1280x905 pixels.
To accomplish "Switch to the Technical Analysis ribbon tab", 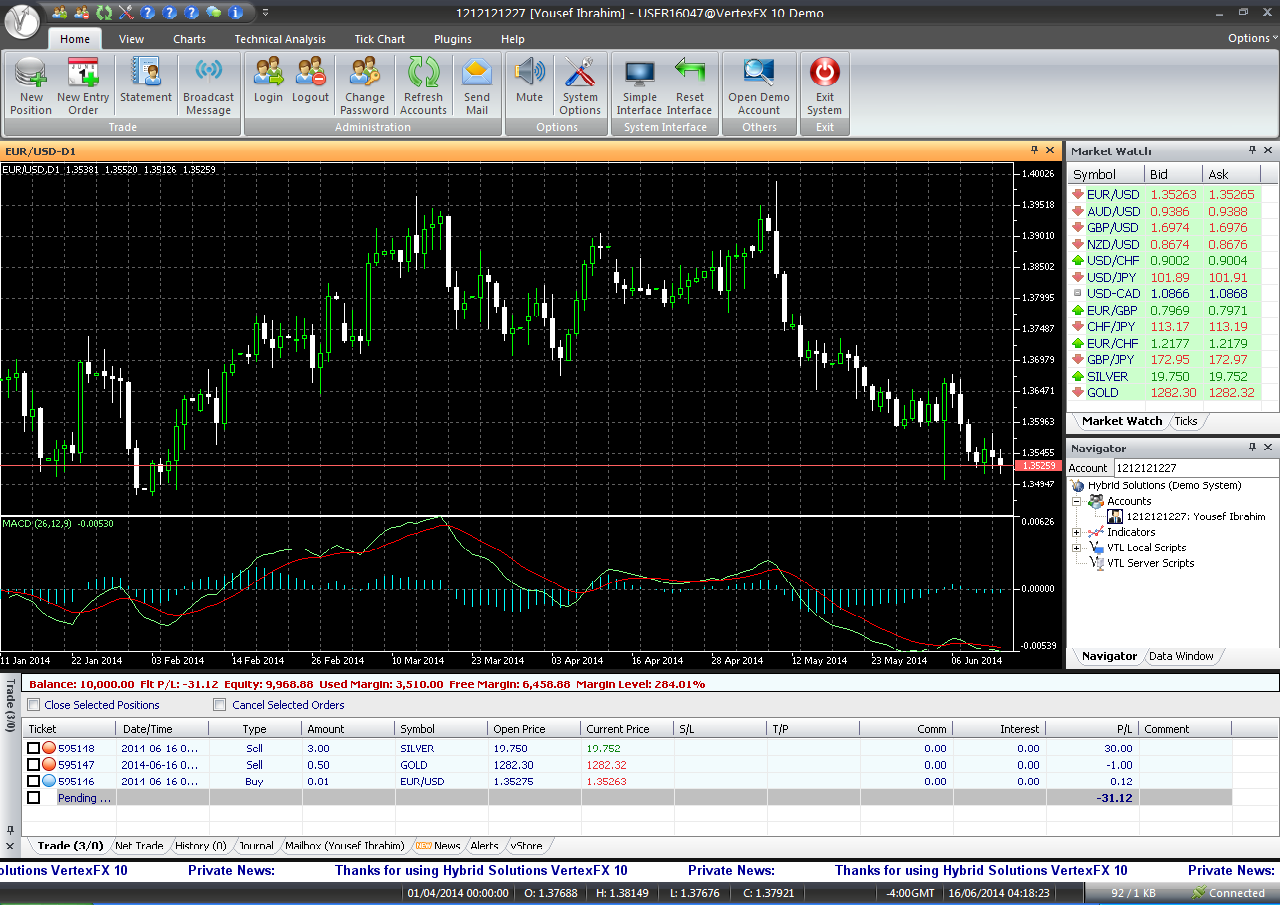I will pos(280,39).
